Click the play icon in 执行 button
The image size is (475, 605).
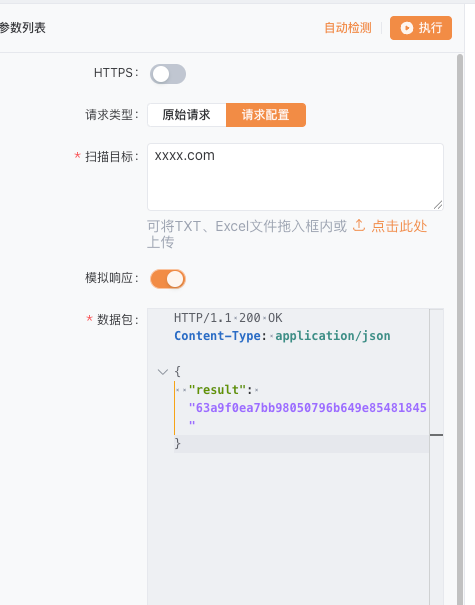click(407, 28)
